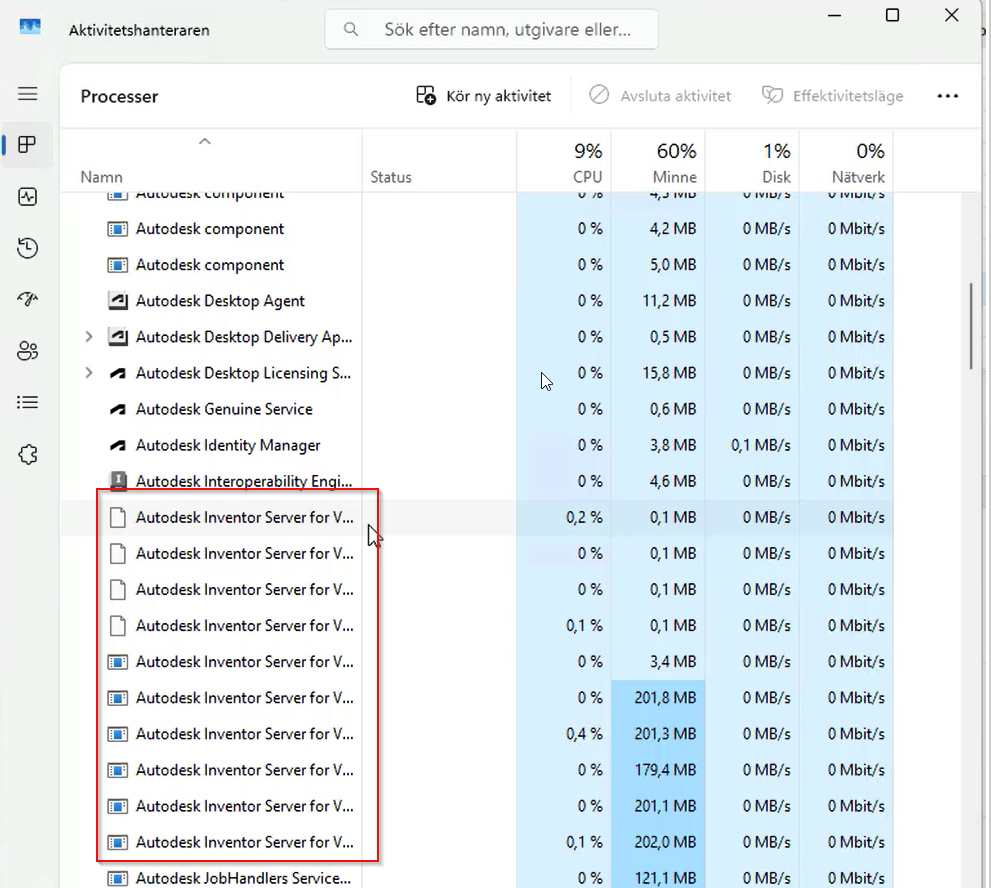Screen dimensions: 991x888
Task: Open the Startup apps sidebar icon
Action: click(27, 299)
